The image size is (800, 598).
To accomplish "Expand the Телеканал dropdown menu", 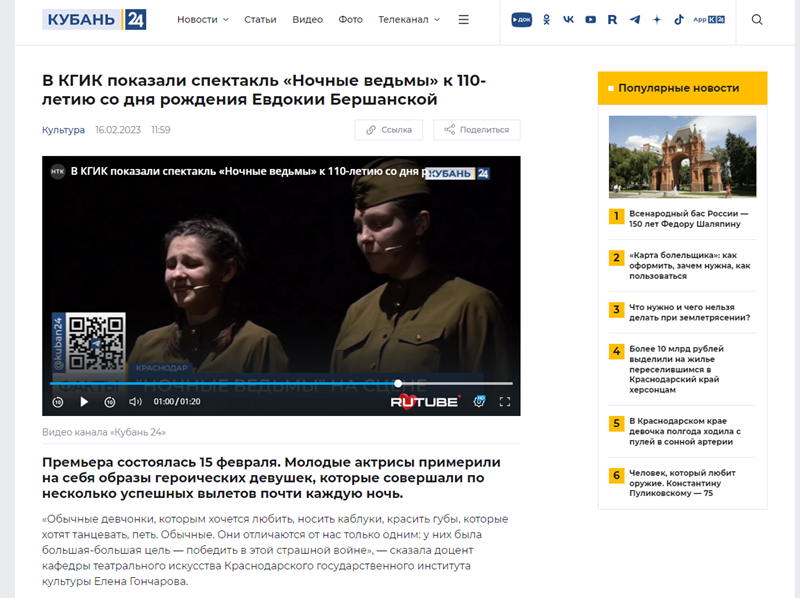I will [409, 19].
